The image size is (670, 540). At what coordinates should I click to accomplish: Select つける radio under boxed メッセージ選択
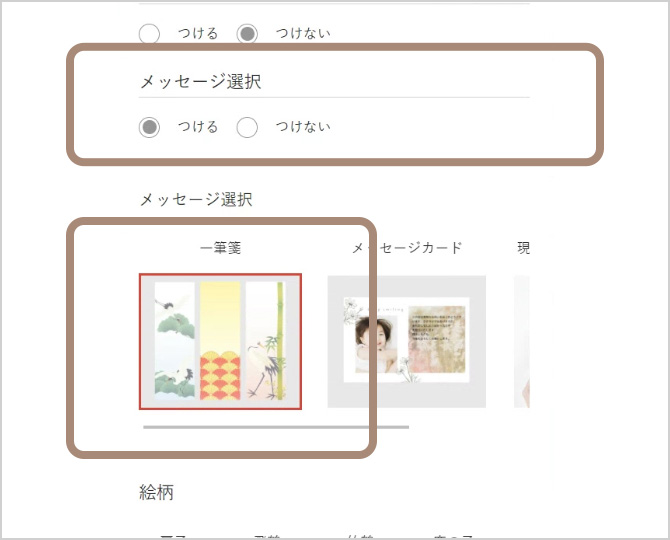click(x=149, y=127)
